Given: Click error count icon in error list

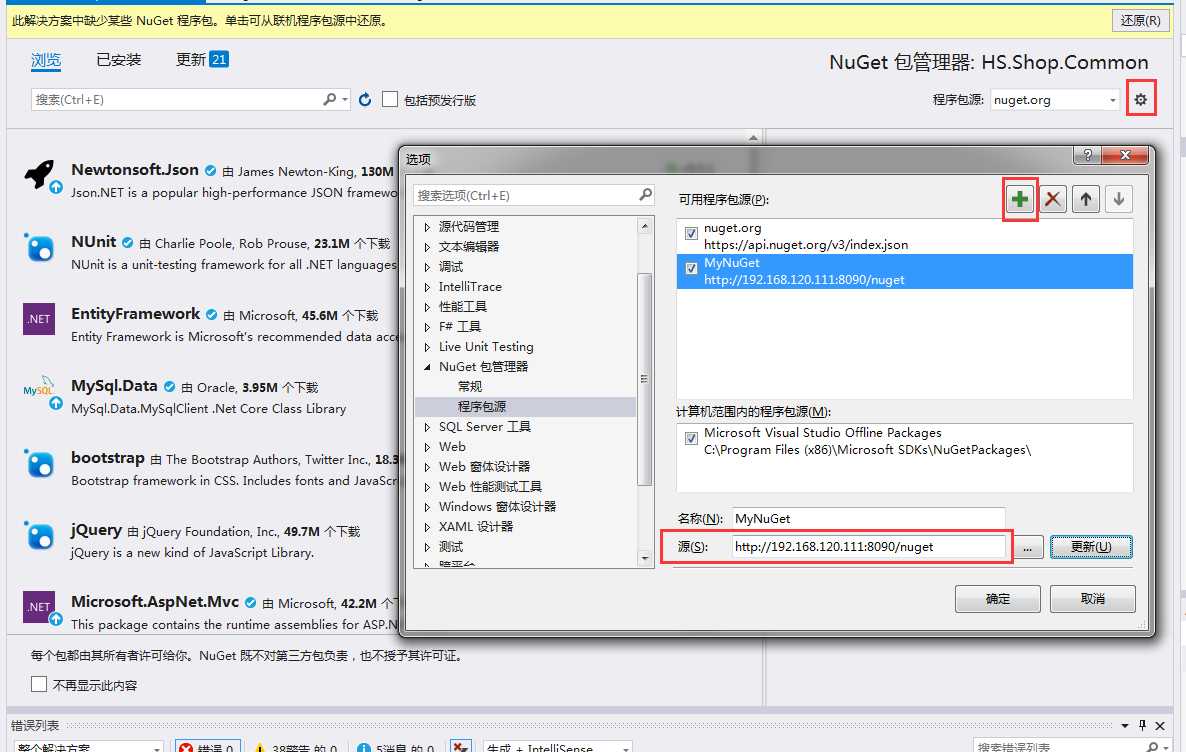Looking at the screenshot, I should point(185,747).
